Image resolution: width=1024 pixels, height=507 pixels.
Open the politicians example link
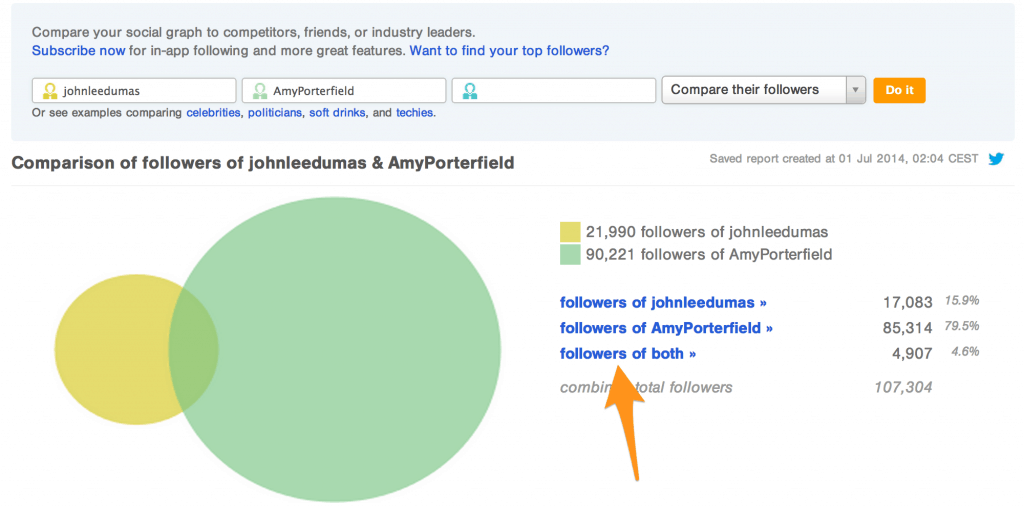point(275,112)
